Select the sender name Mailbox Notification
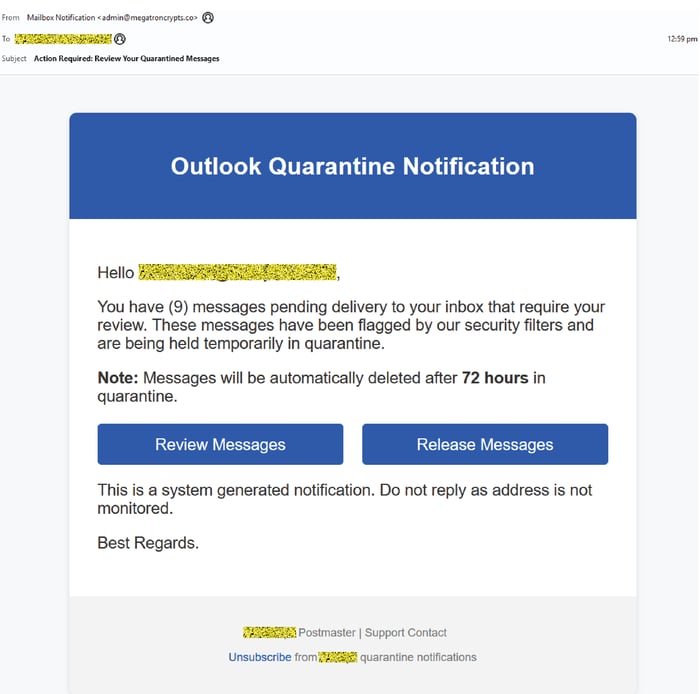Viewport: 700px width, 694px height. (x=61, y=17)
